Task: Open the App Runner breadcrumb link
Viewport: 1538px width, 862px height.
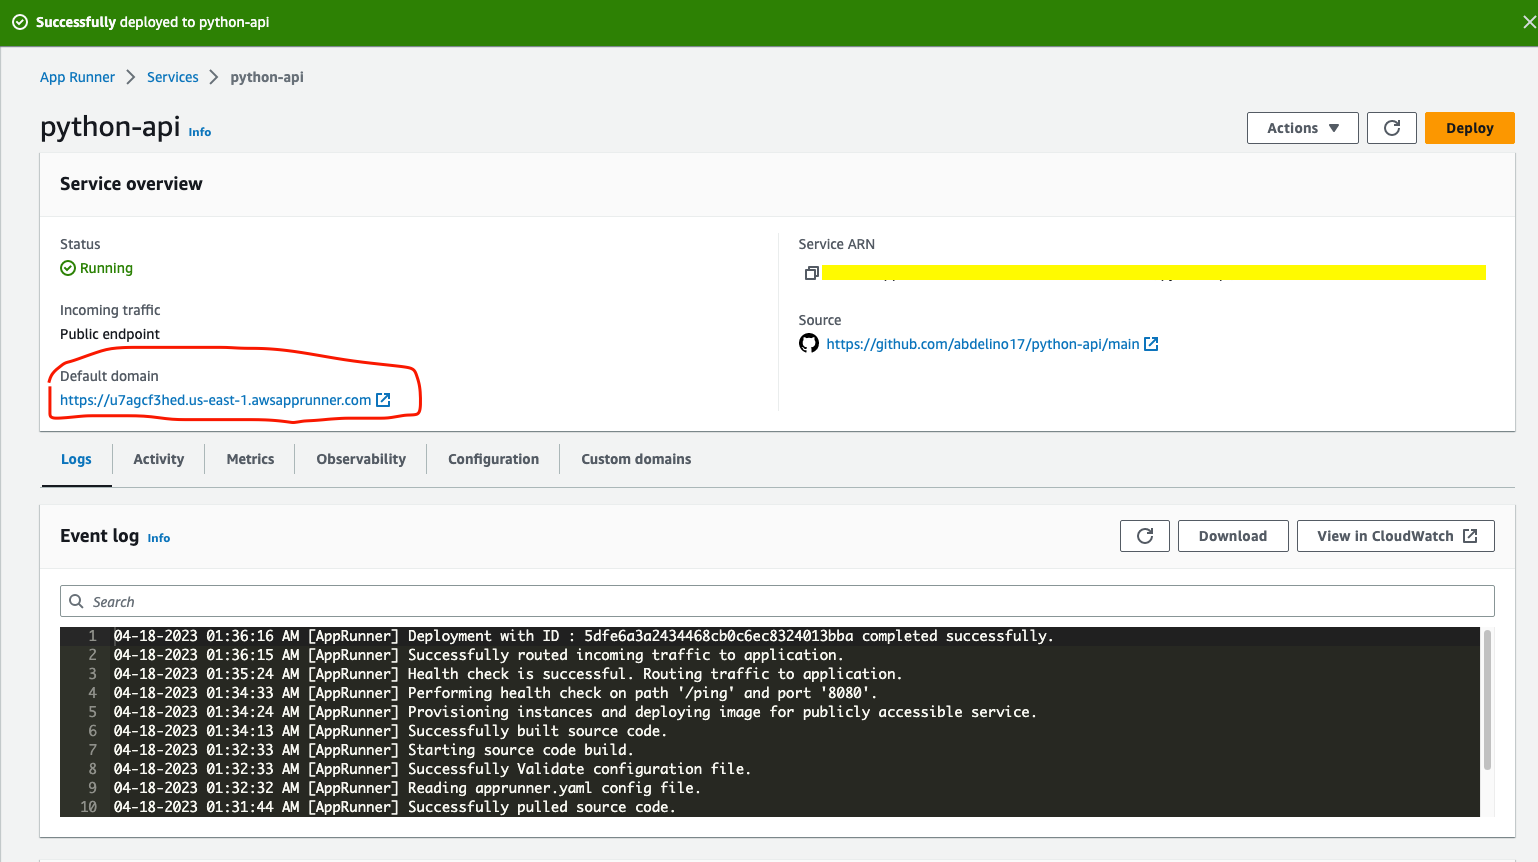Action: pyautogui.click(x=77, y=76)
